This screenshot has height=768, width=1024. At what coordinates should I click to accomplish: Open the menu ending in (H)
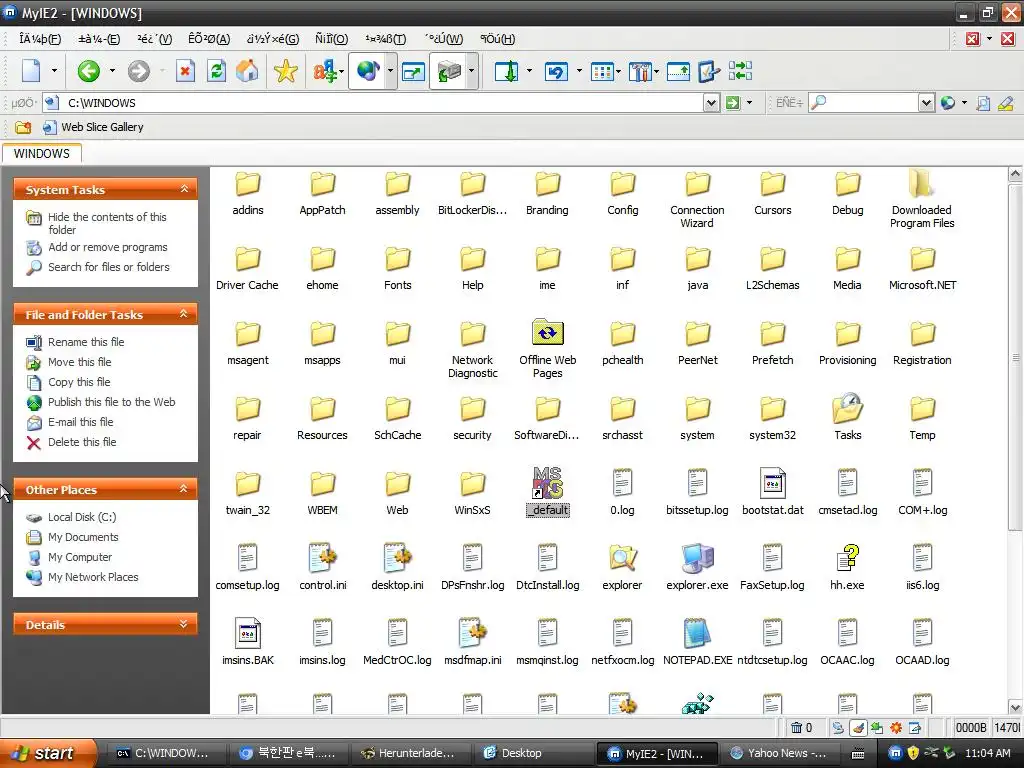pyautogui.click(x=498, y=39)
